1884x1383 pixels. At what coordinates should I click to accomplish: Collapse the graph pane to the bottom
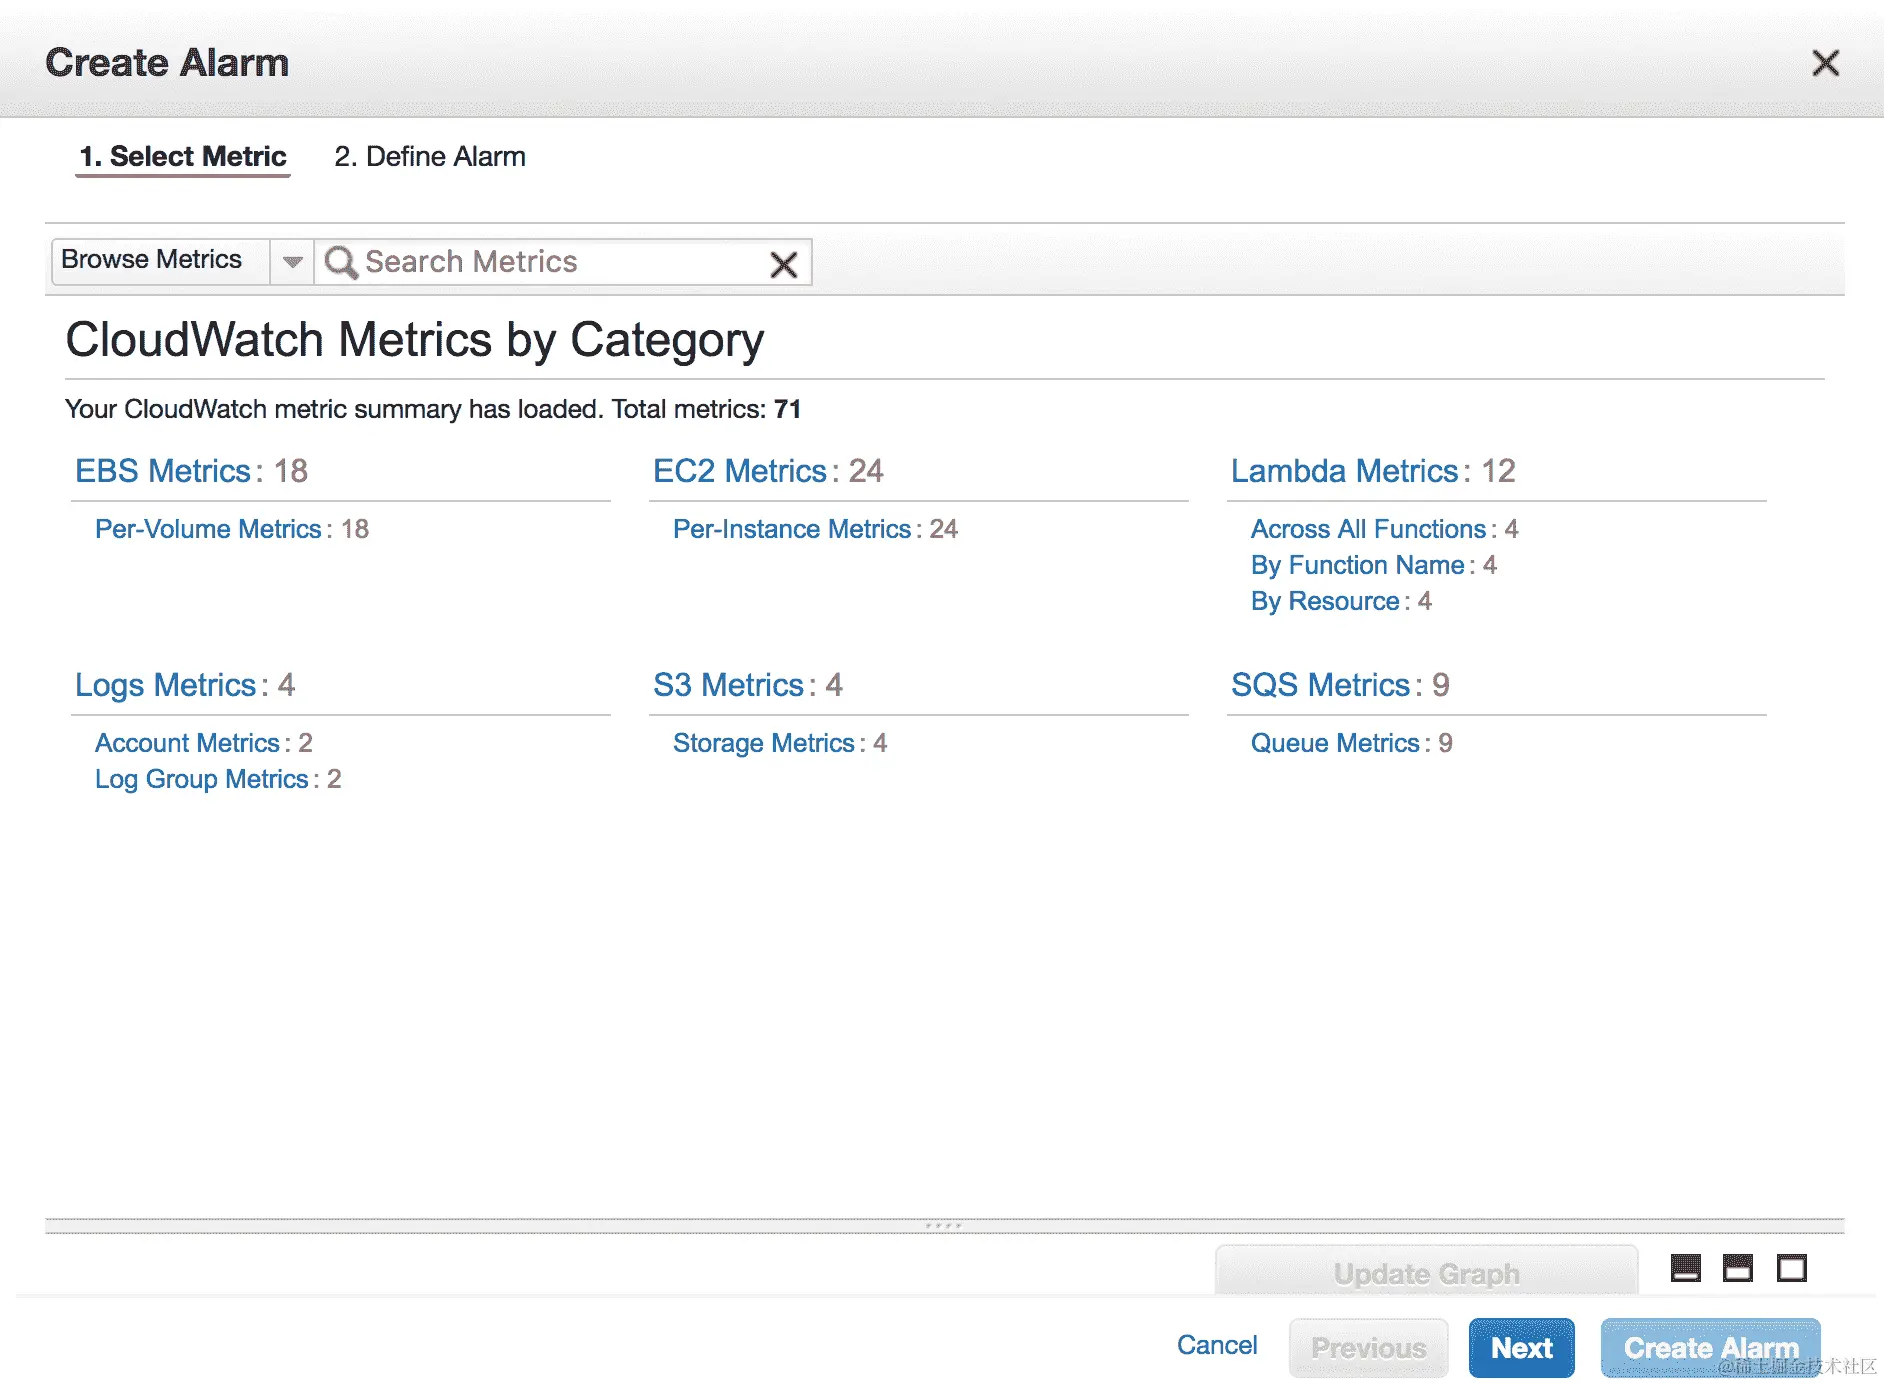pyautogui.click(x=1686, y=1268)
